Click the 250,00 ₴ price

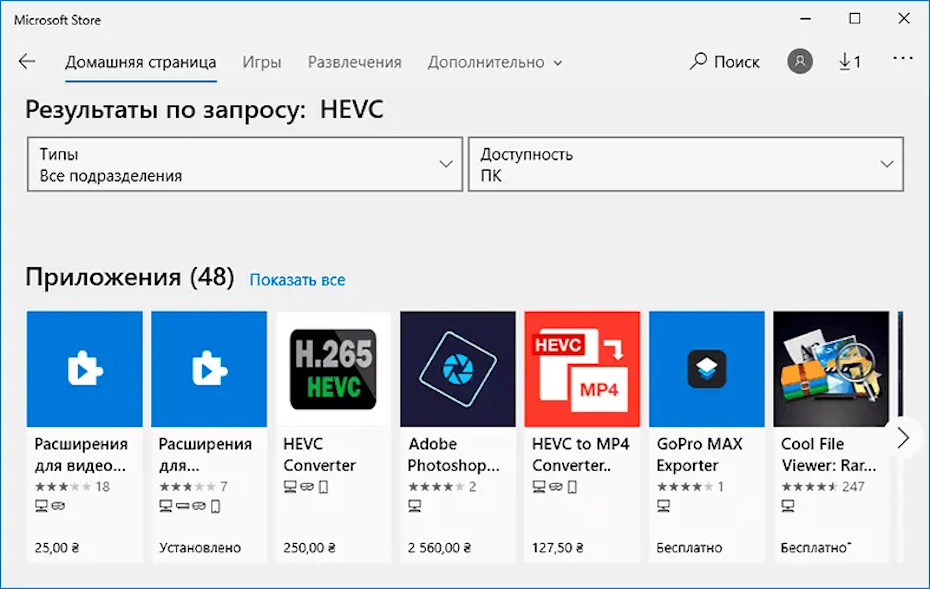point(309,547)
